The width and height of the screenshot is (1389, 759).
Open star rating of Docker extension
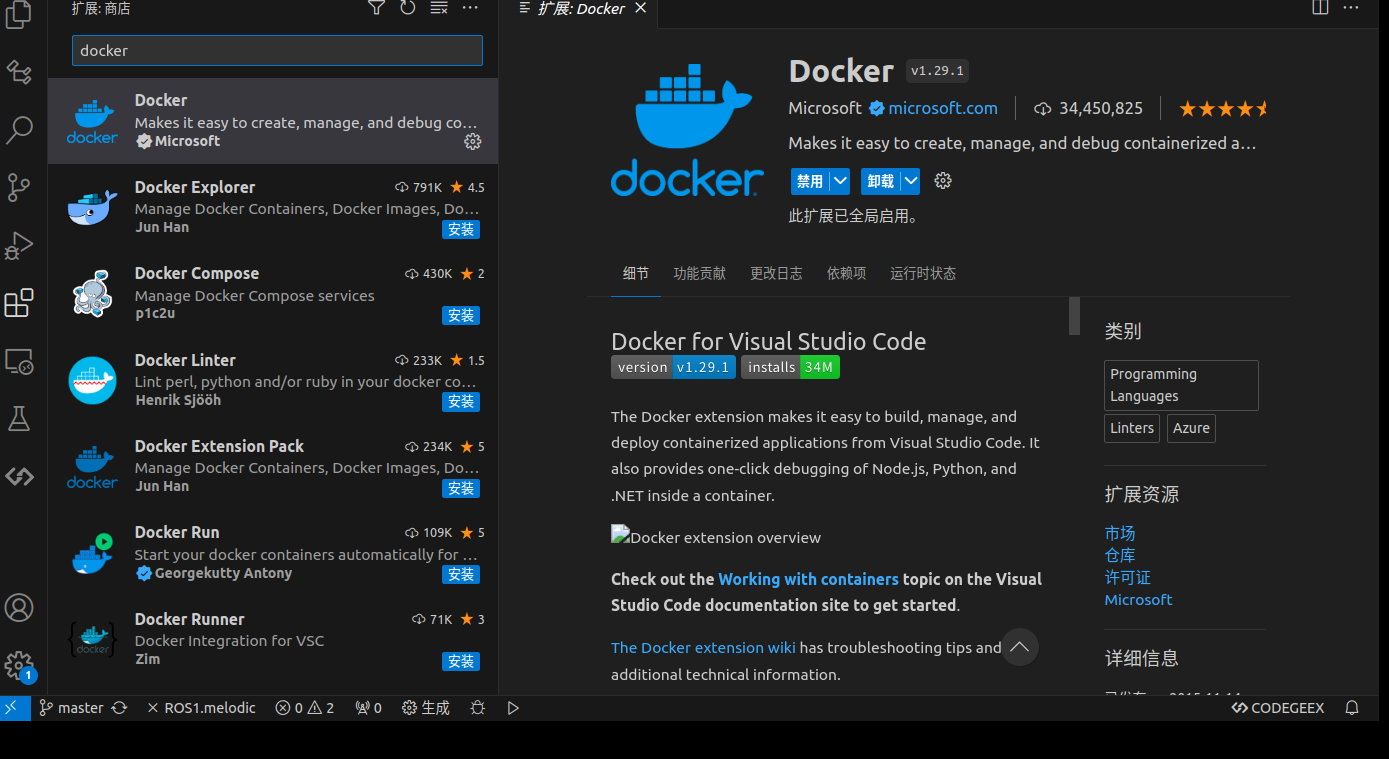[1223, 108]
